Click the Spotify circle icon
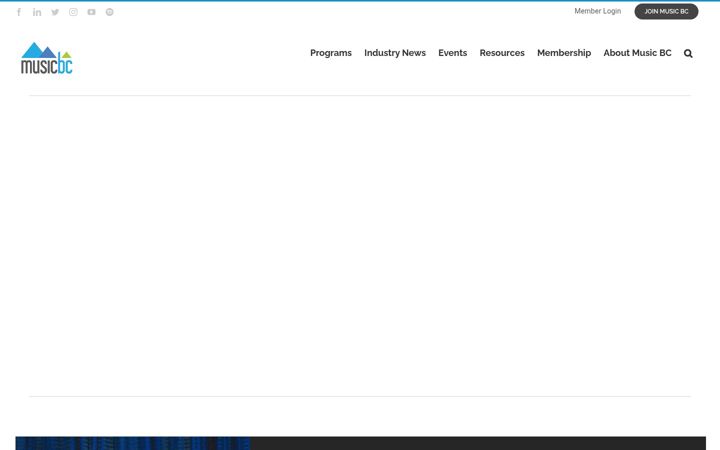 (109, 12)
